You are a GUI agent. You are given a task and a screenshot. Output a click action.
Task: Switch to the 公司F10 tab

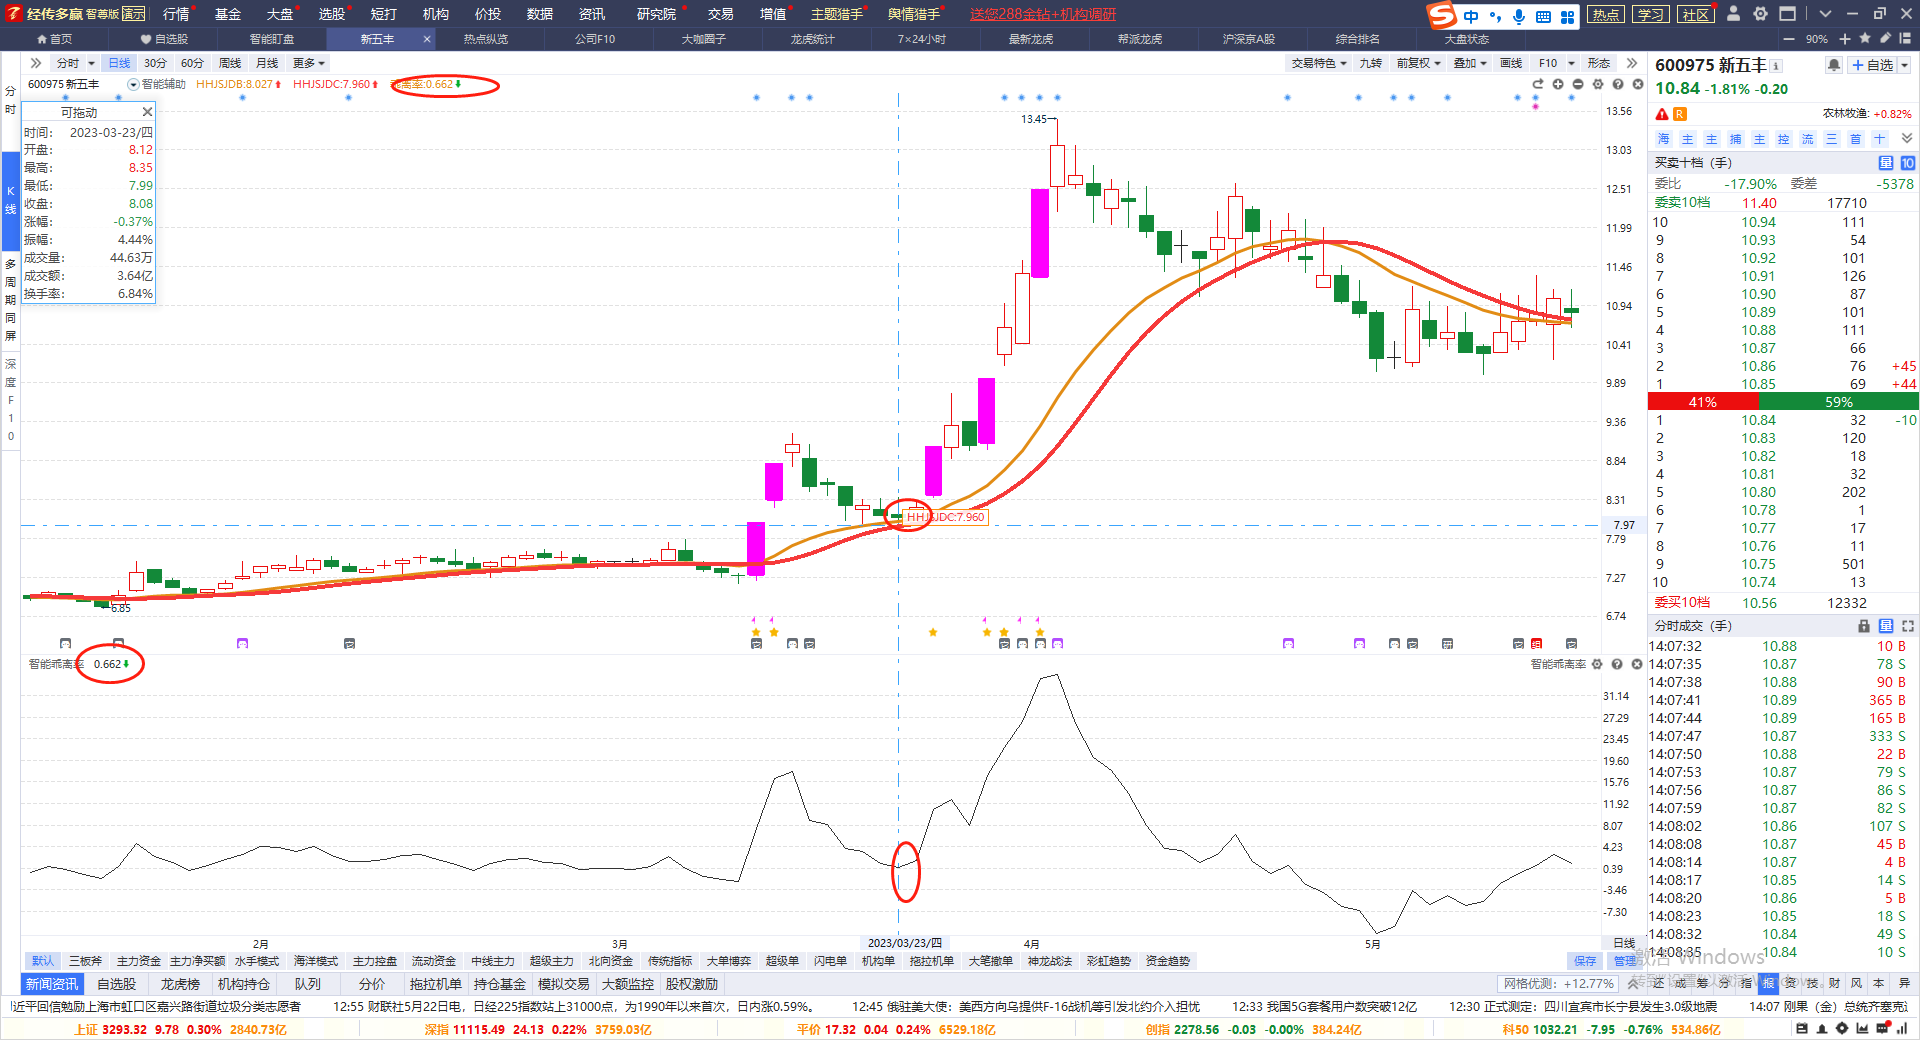click(595, 39)
